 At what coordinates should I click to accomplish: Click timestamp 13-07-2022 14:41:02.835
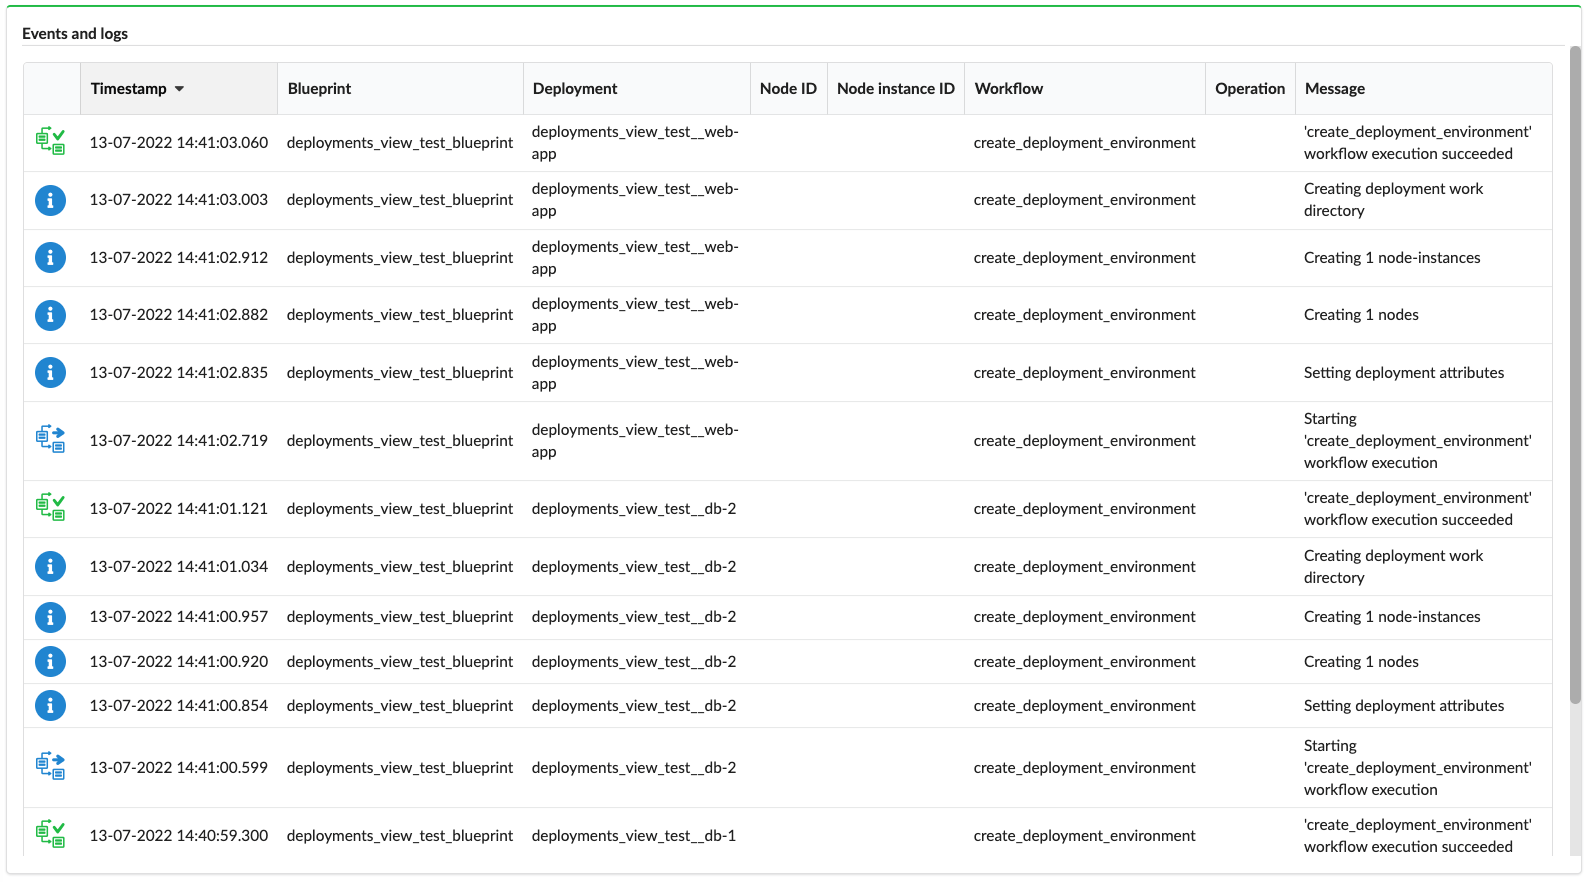(x=179, y=372)
